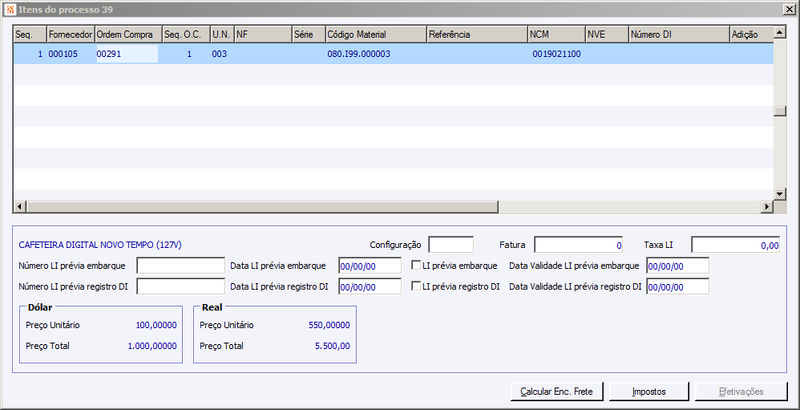800x410 pixels.
Task: Open the Impostos button
Action: tap(649, 392)
